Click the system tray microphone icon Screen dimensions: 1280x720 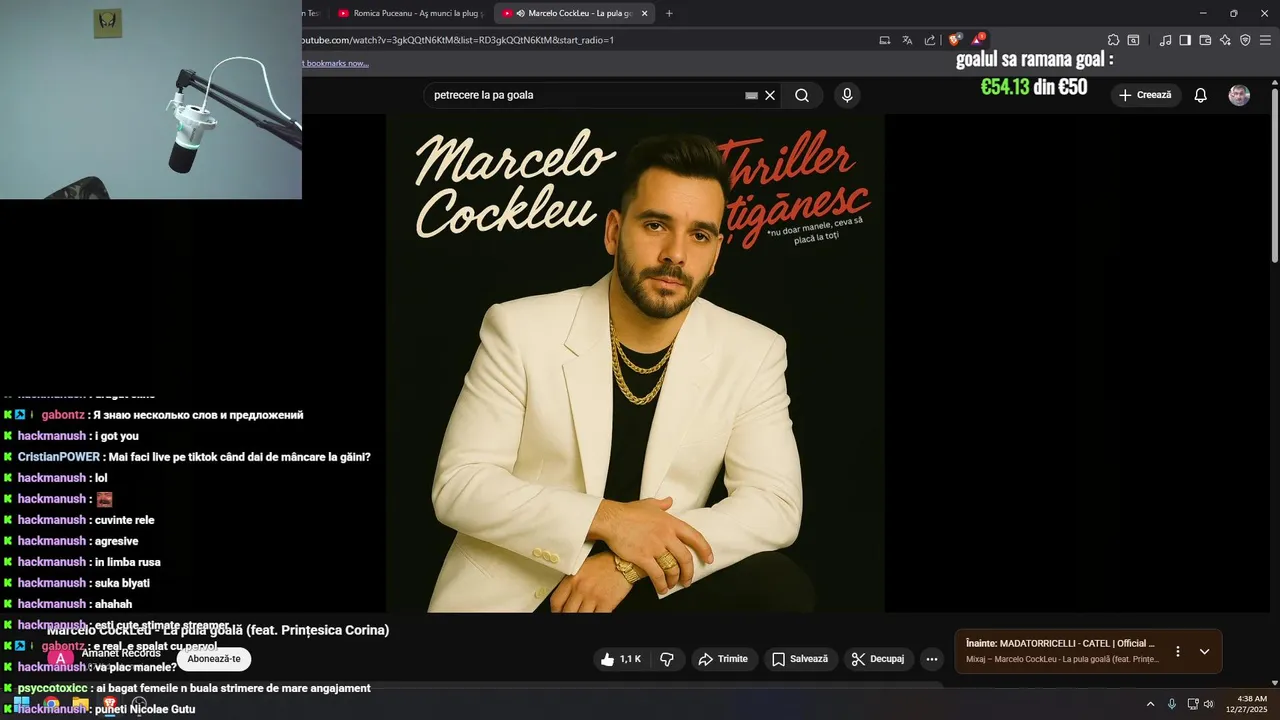coord(1172,704)
